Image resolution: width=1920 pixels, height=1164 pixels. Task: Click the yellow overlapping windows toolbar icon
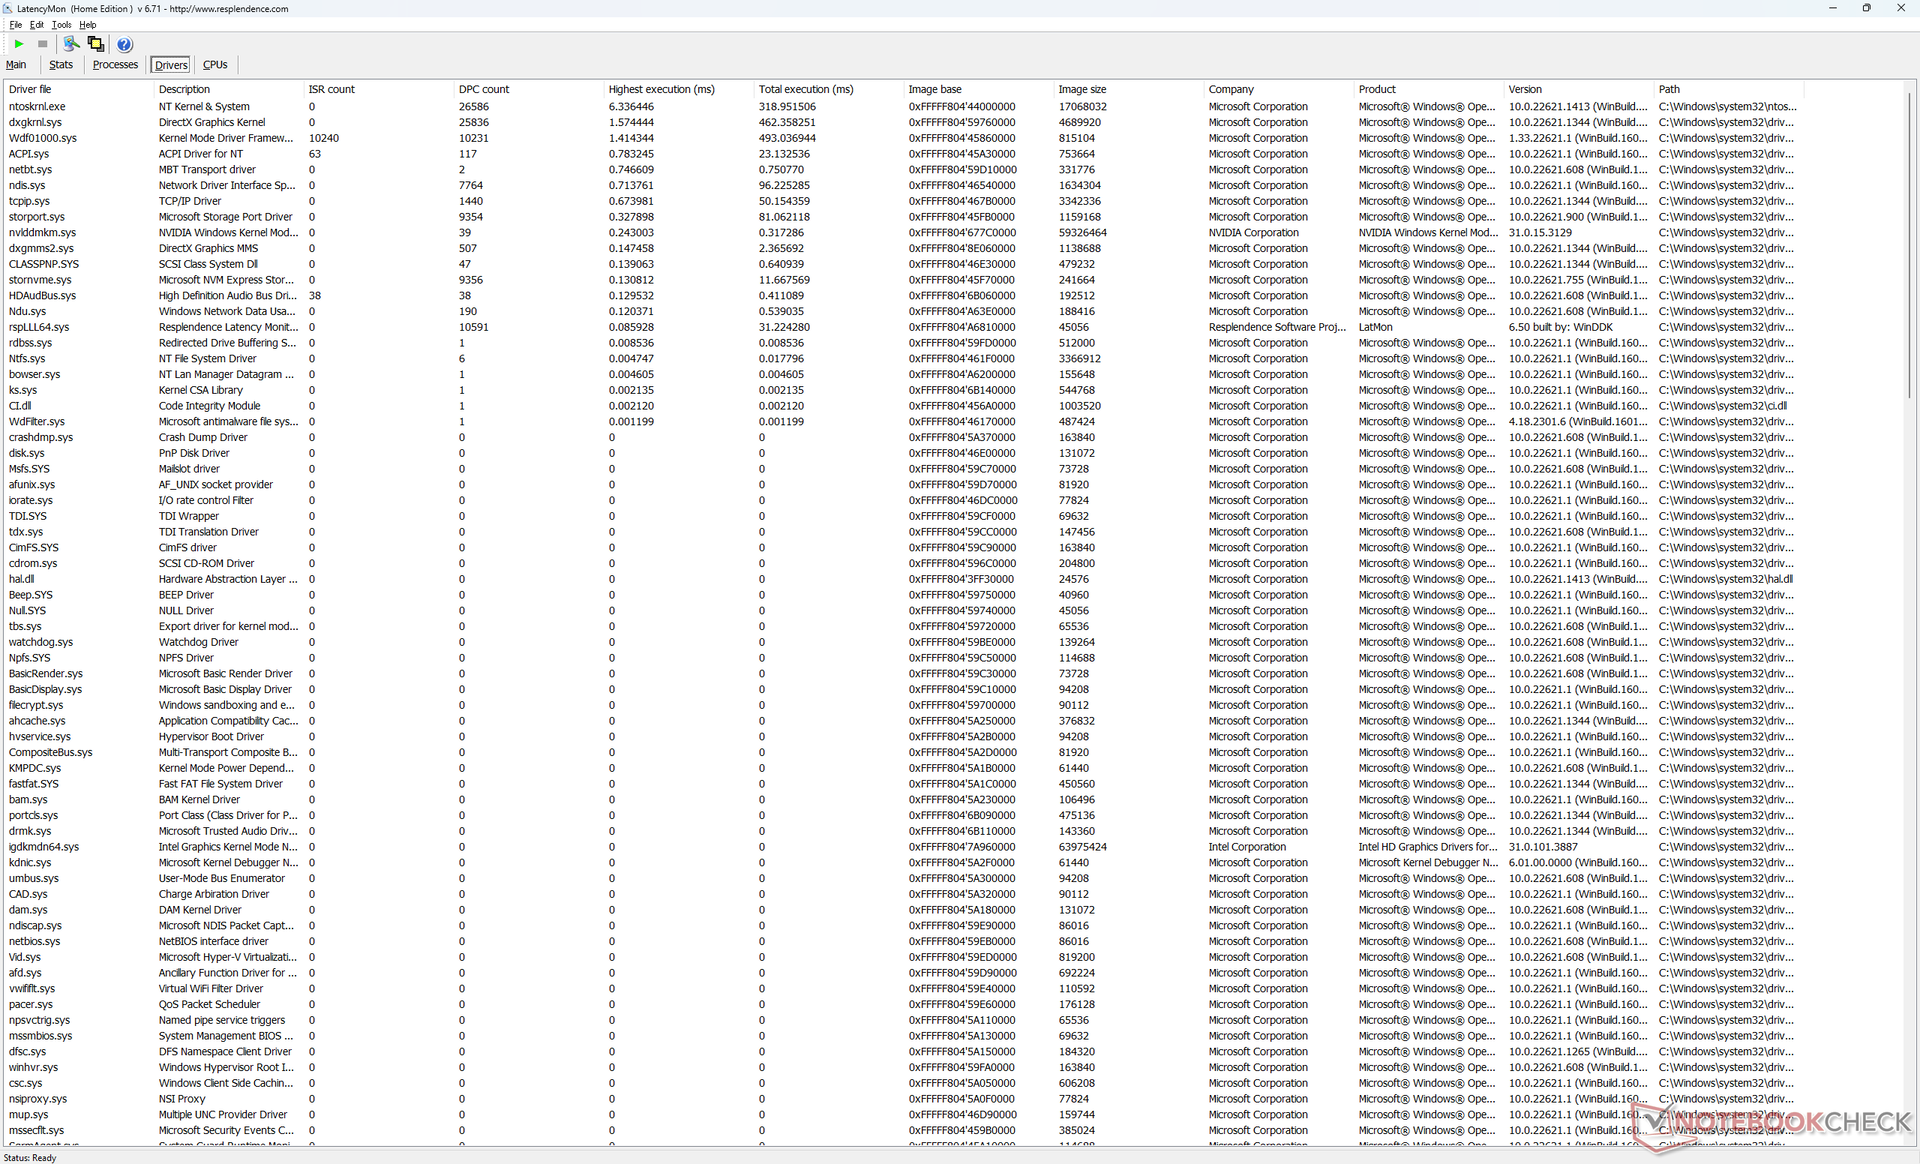click(x=96, y=44)
